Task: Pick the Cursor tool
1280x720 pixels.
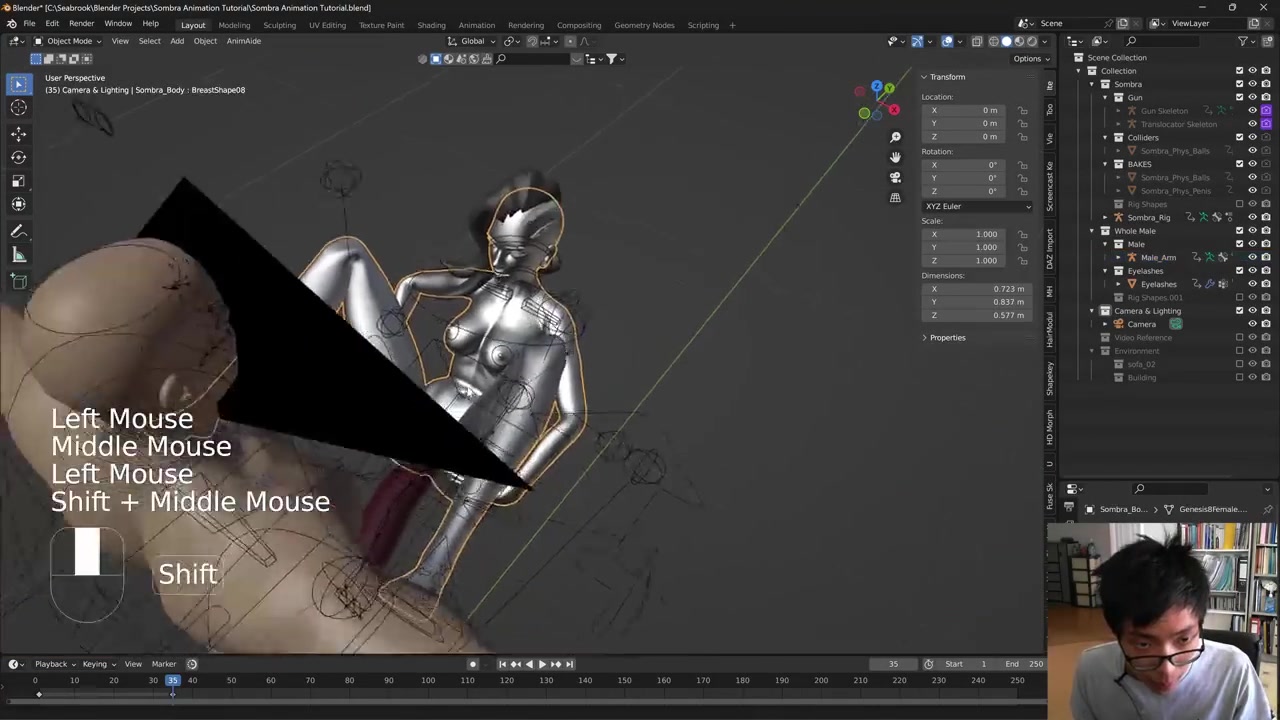Action: point(18,108)
